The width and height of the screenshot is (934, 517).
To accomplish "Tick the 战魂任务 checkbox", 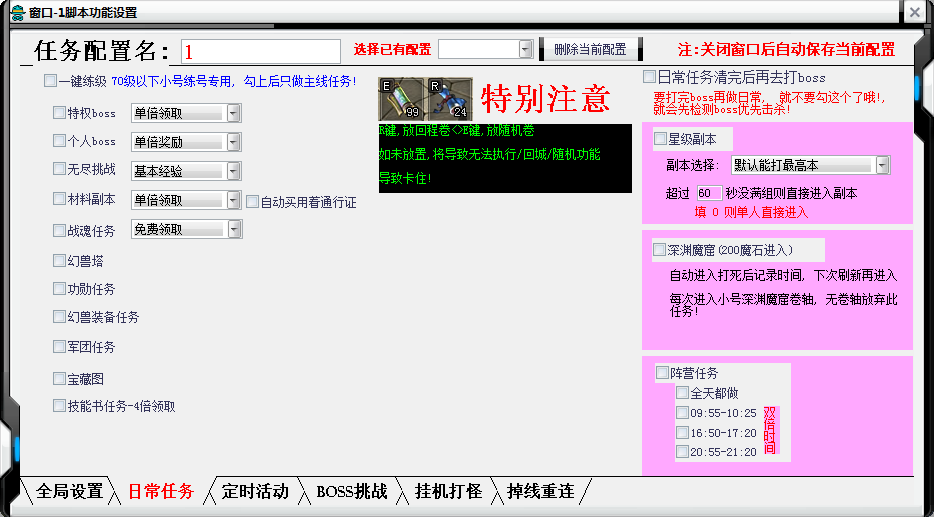I will click(x=59, y=230).
